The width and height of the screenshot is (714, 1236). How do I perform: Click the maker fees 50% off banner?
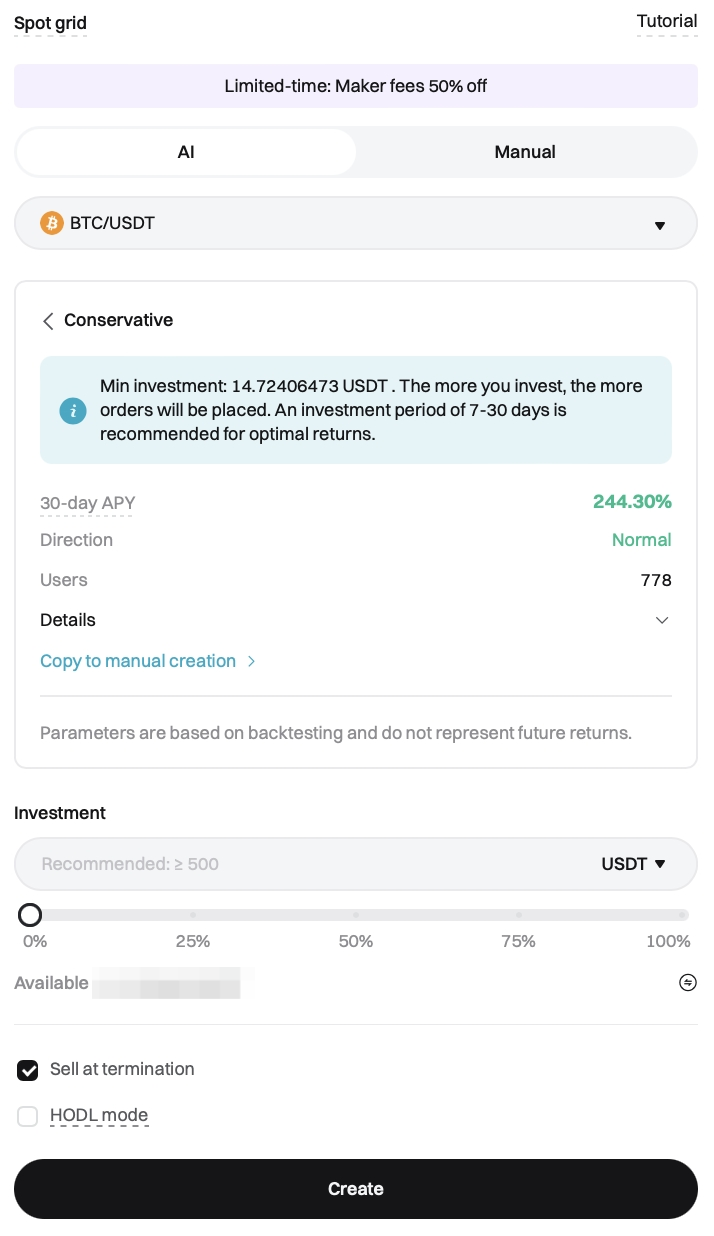[356, 86]
